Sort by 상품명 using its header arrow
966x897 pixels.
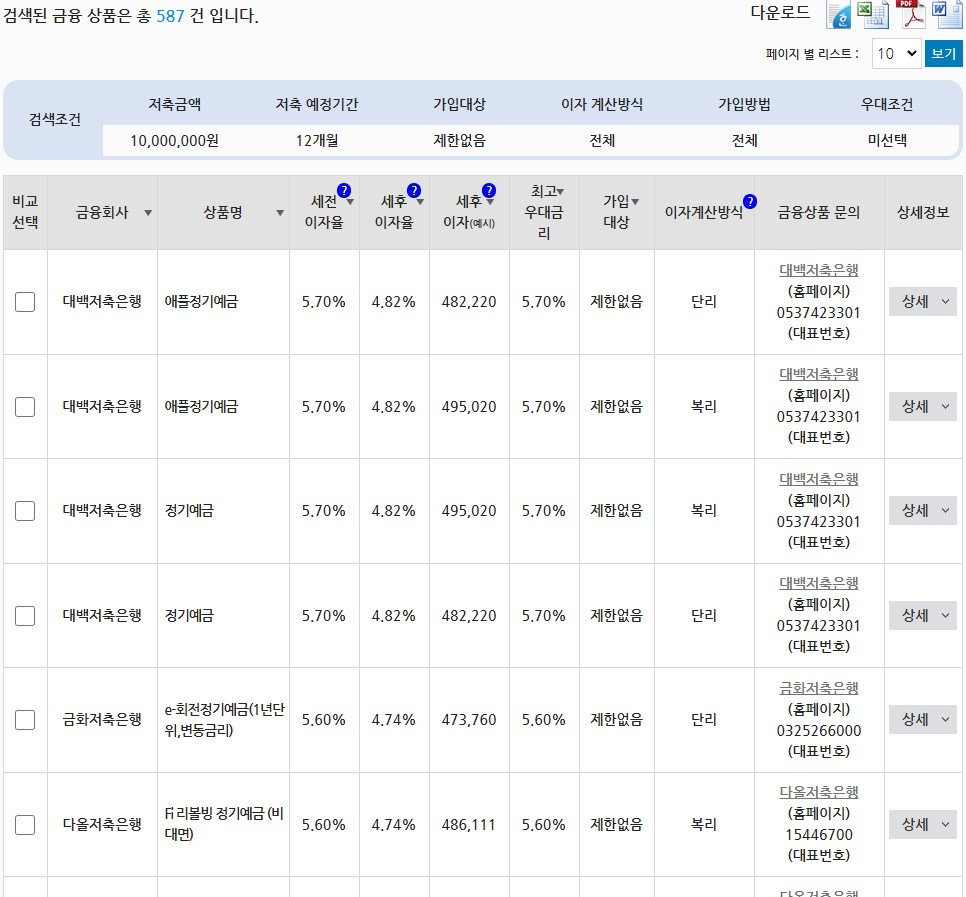click(280, 213)
